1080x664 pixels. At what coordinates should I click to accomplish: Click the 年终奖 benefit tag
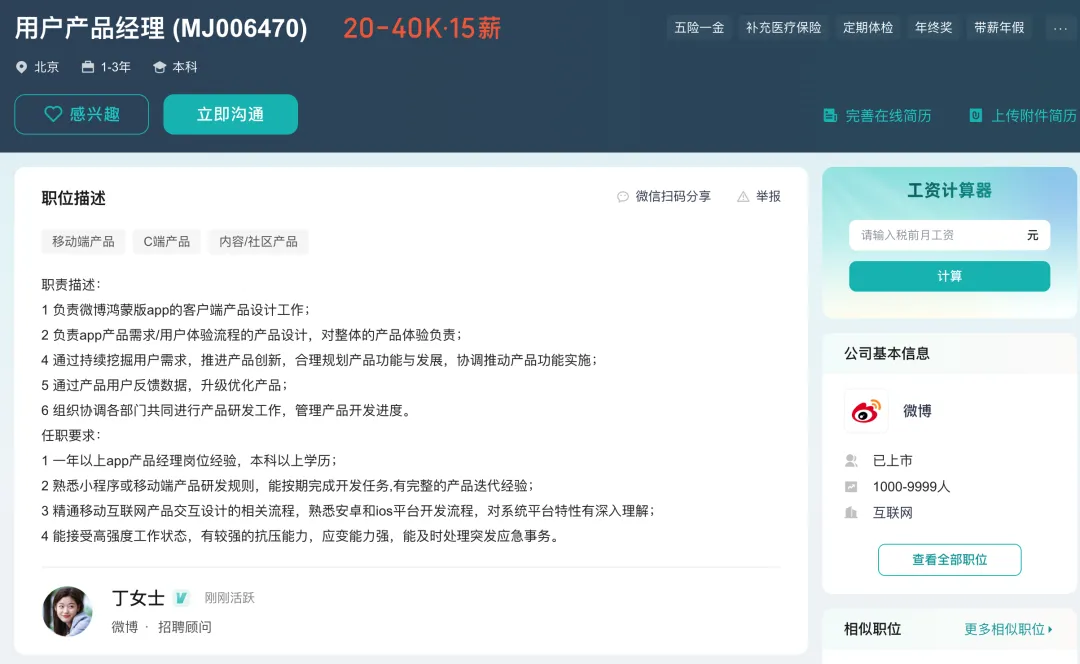coord(933,28)
